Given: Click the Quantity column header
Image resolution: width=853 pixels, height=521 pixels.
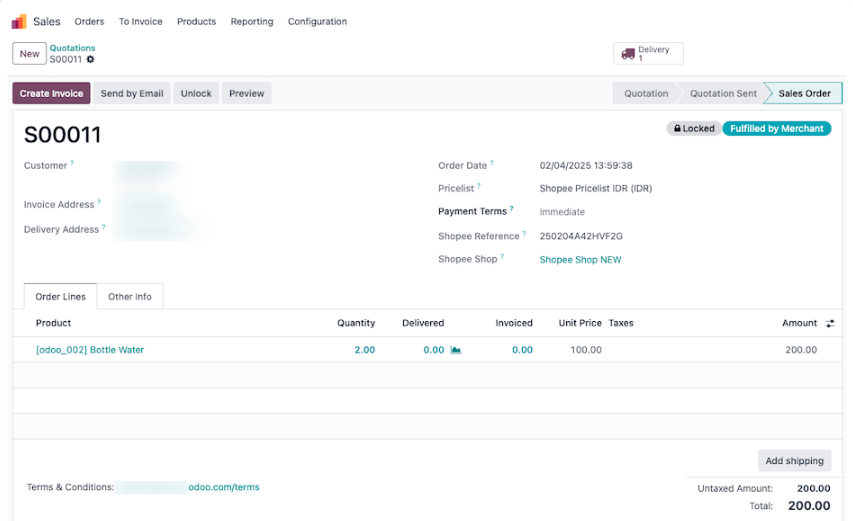Looking at the screenshot, I should pyautogui.click(x=356, y=323).
